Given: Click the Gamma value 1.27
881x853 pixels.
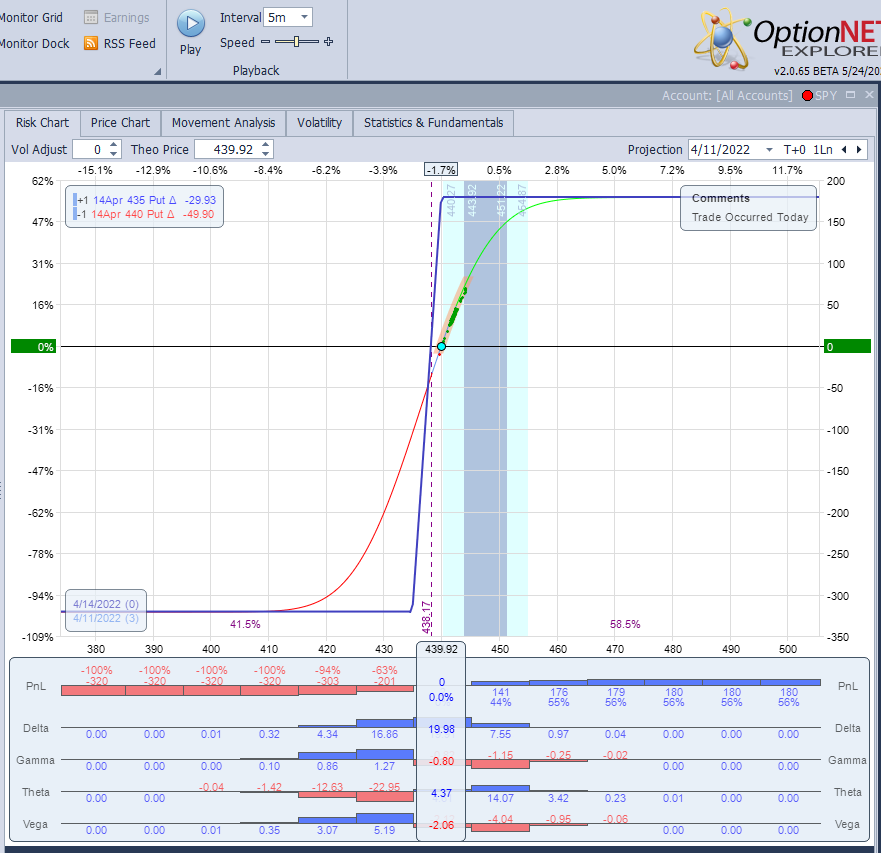Looking at the screenshot, I should 384,766.
